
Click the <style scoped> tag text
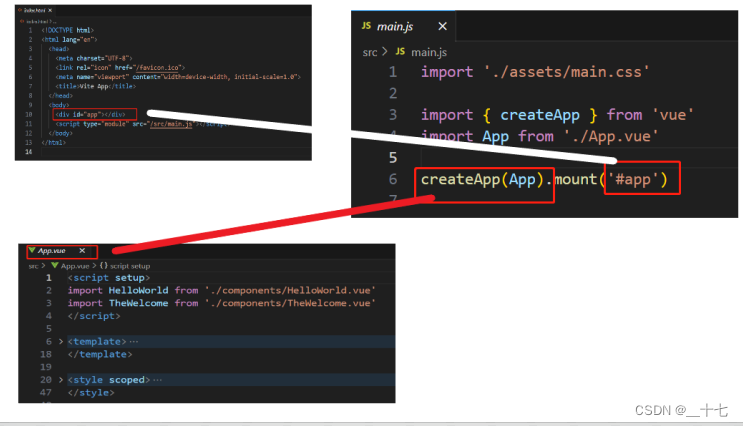pyautogui.click(x=109, y=380)
